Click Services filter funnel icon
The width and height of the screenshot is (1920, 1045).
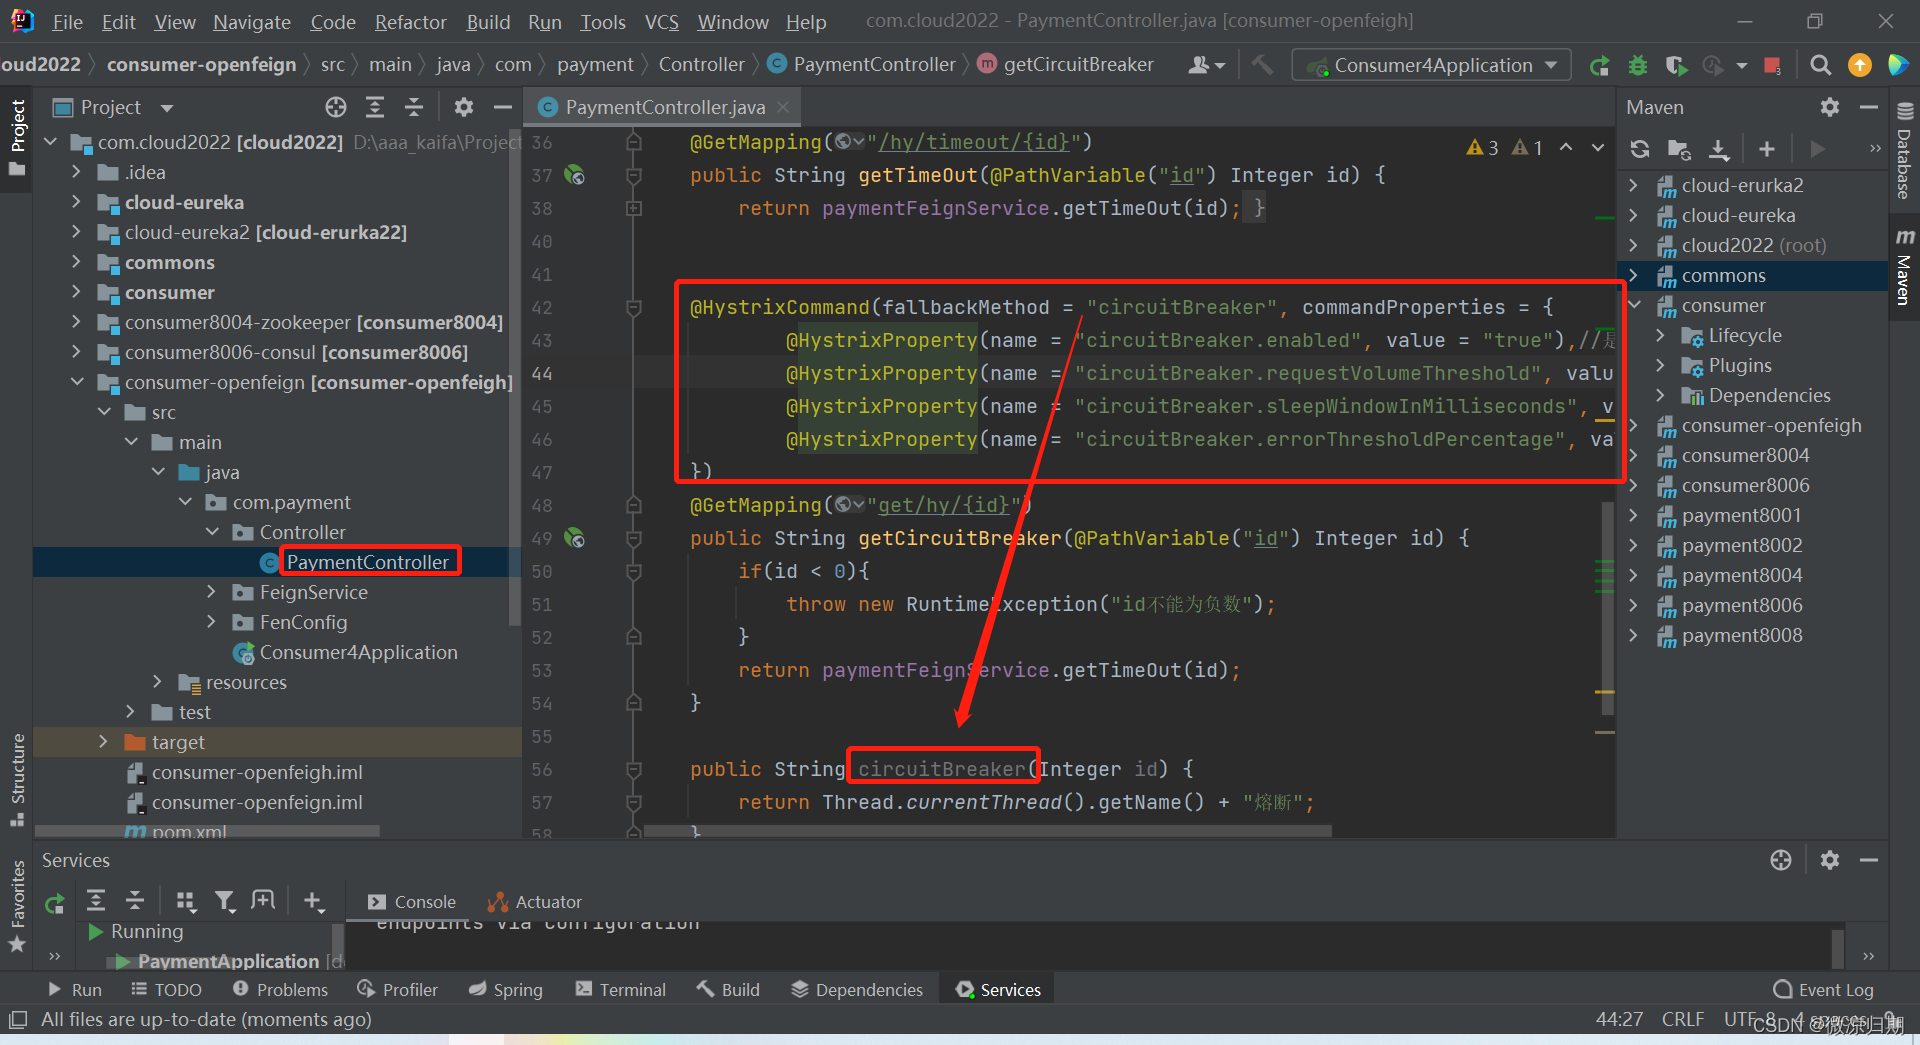(x=225, y=901)
